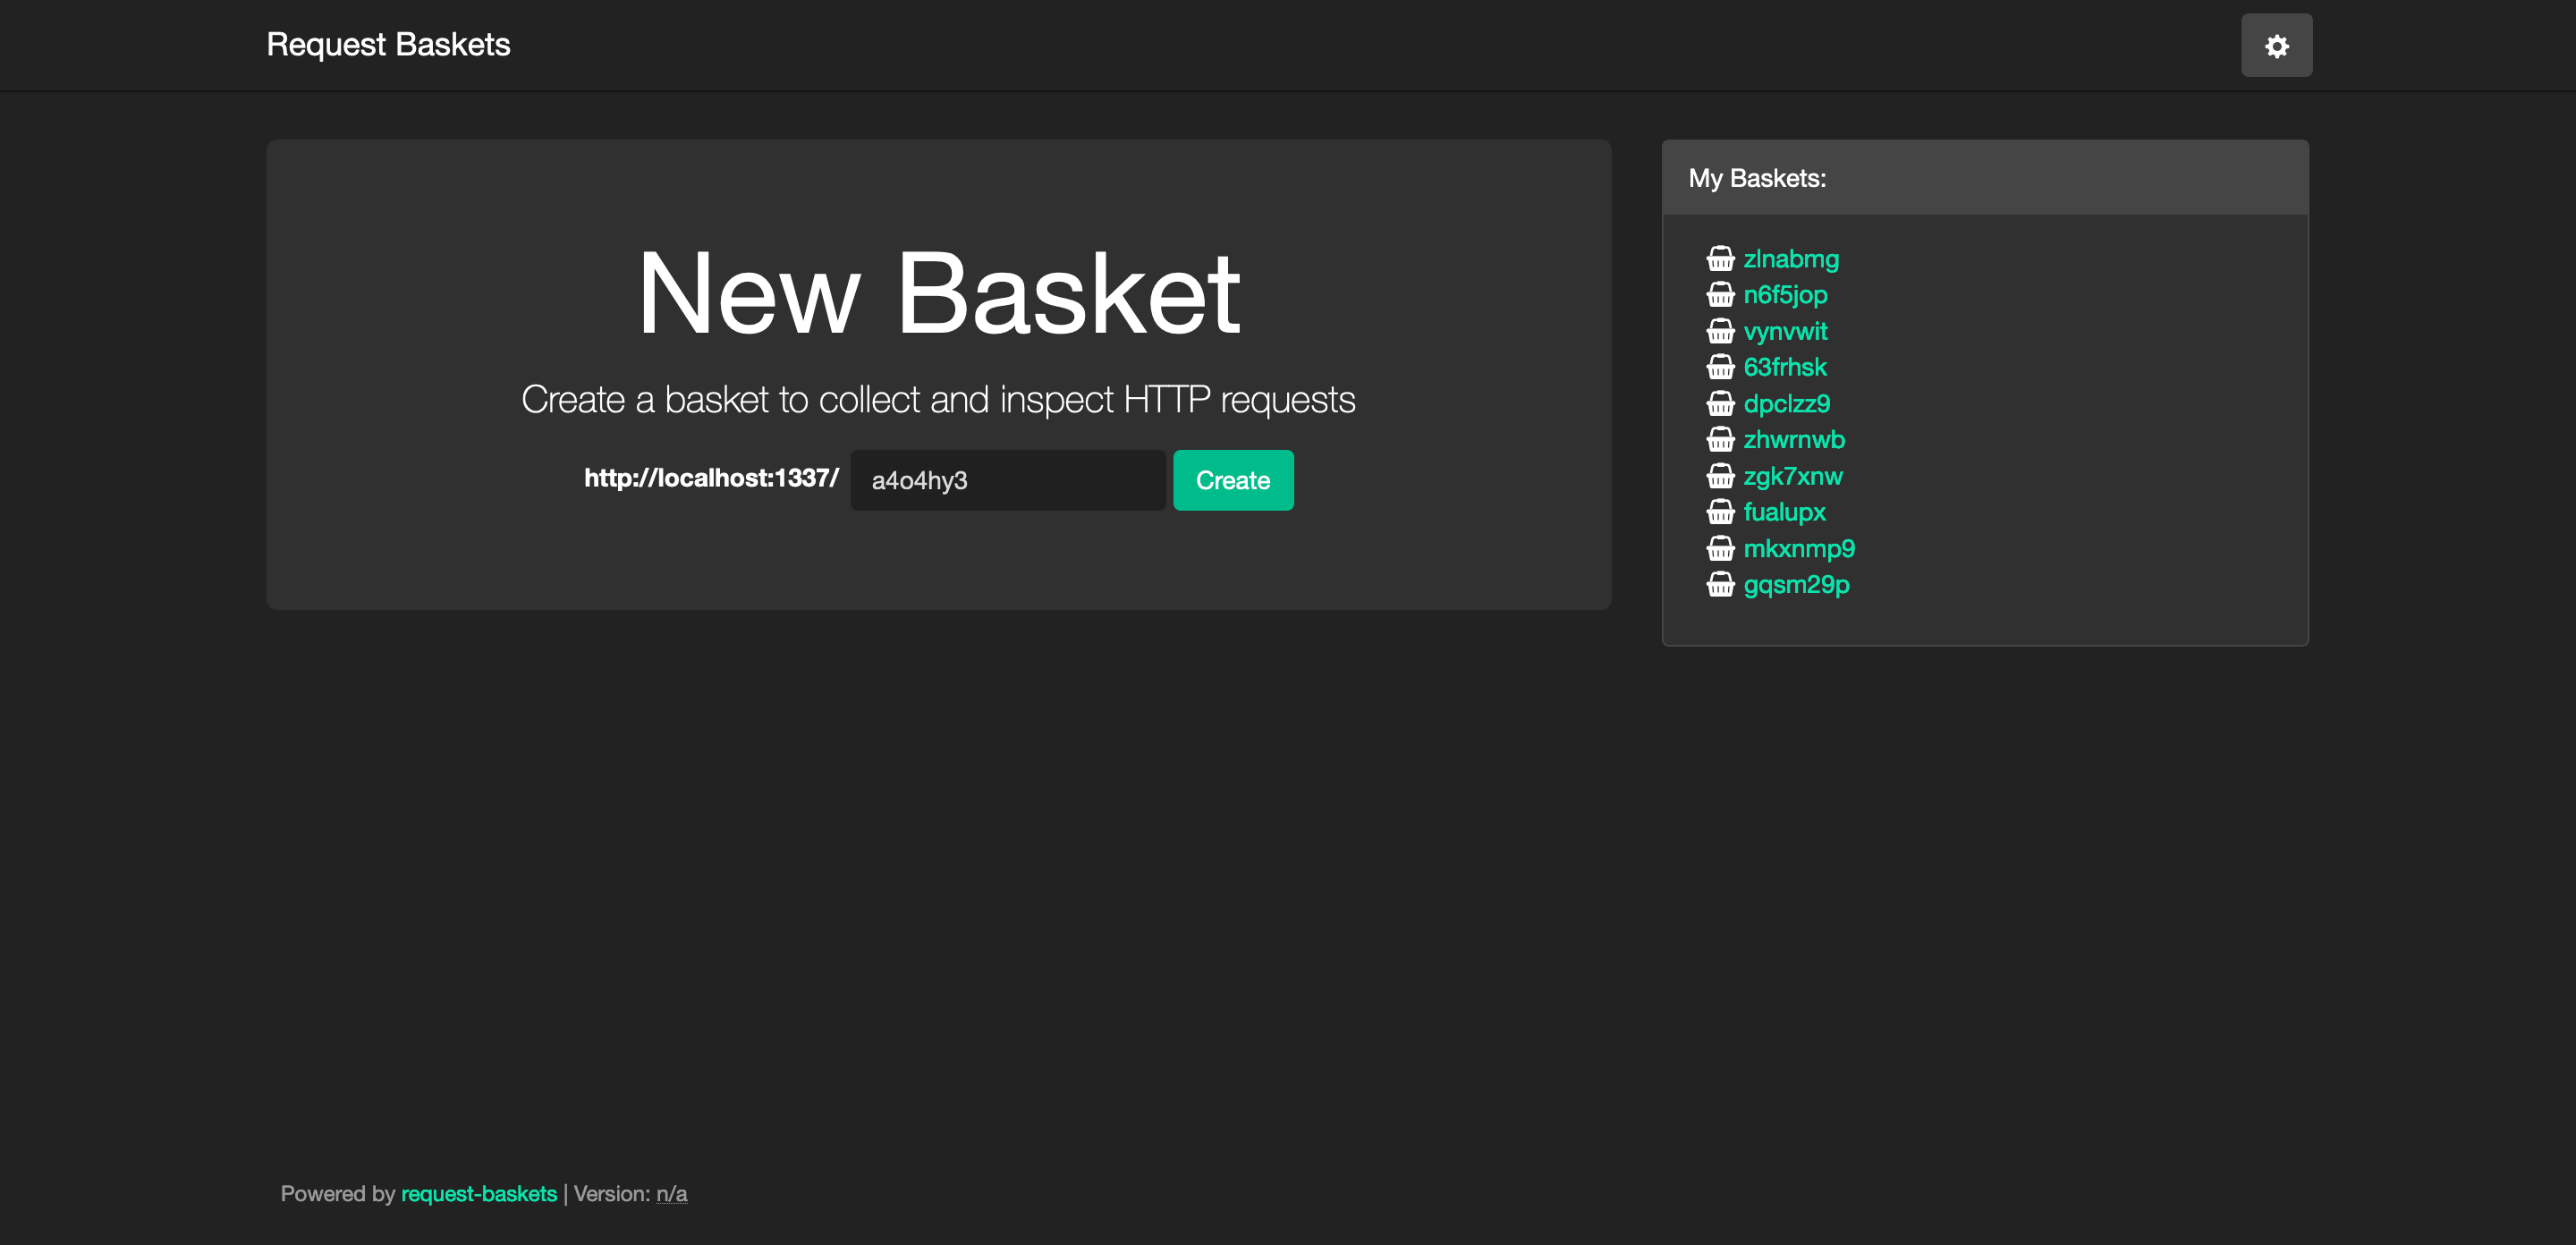The image size is (2576, 1245).
Task: Open the request-baskets footer link
Action: point(478,1194)
